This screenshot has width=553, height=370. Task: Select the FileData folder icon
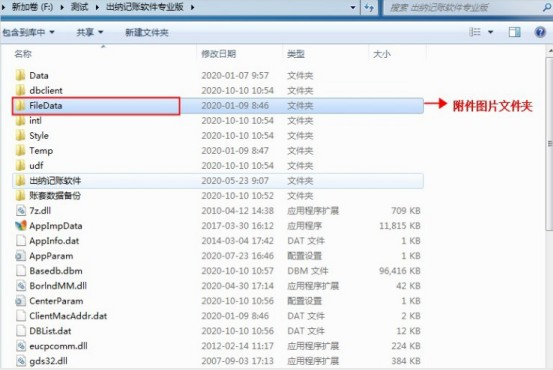pos(20,105)
